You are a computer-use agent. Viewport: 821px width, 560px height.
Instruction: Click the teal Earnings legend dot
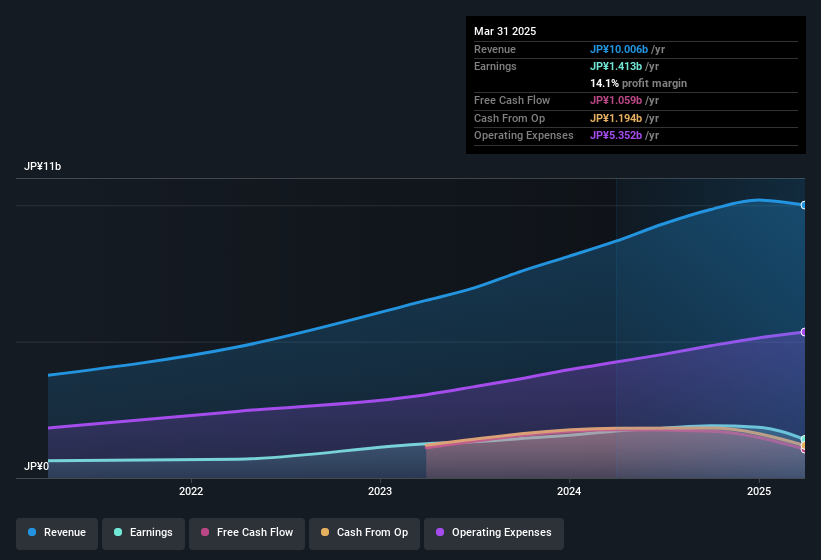coord(118,532)
